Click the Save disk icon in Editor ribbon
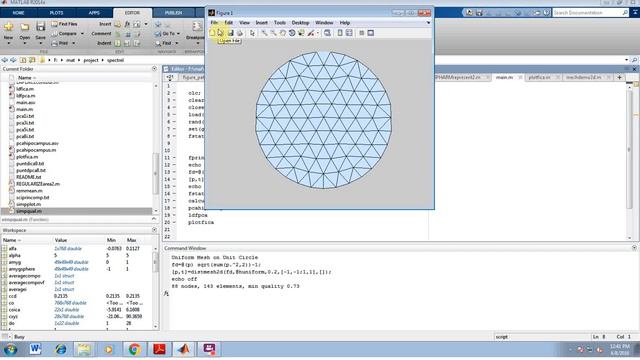 [40, 27]
